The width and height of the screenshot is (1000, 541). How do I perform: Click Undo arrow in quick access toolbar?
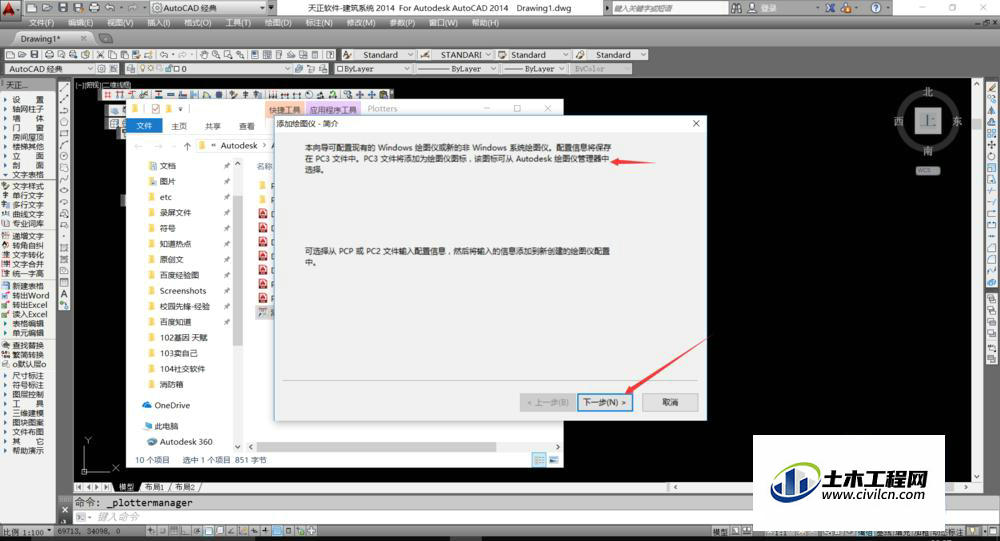[110, 8]
